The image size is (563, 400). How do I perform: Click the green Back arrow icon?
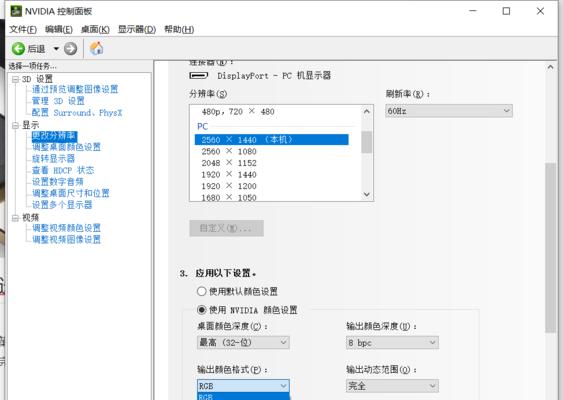pos(18,48)
